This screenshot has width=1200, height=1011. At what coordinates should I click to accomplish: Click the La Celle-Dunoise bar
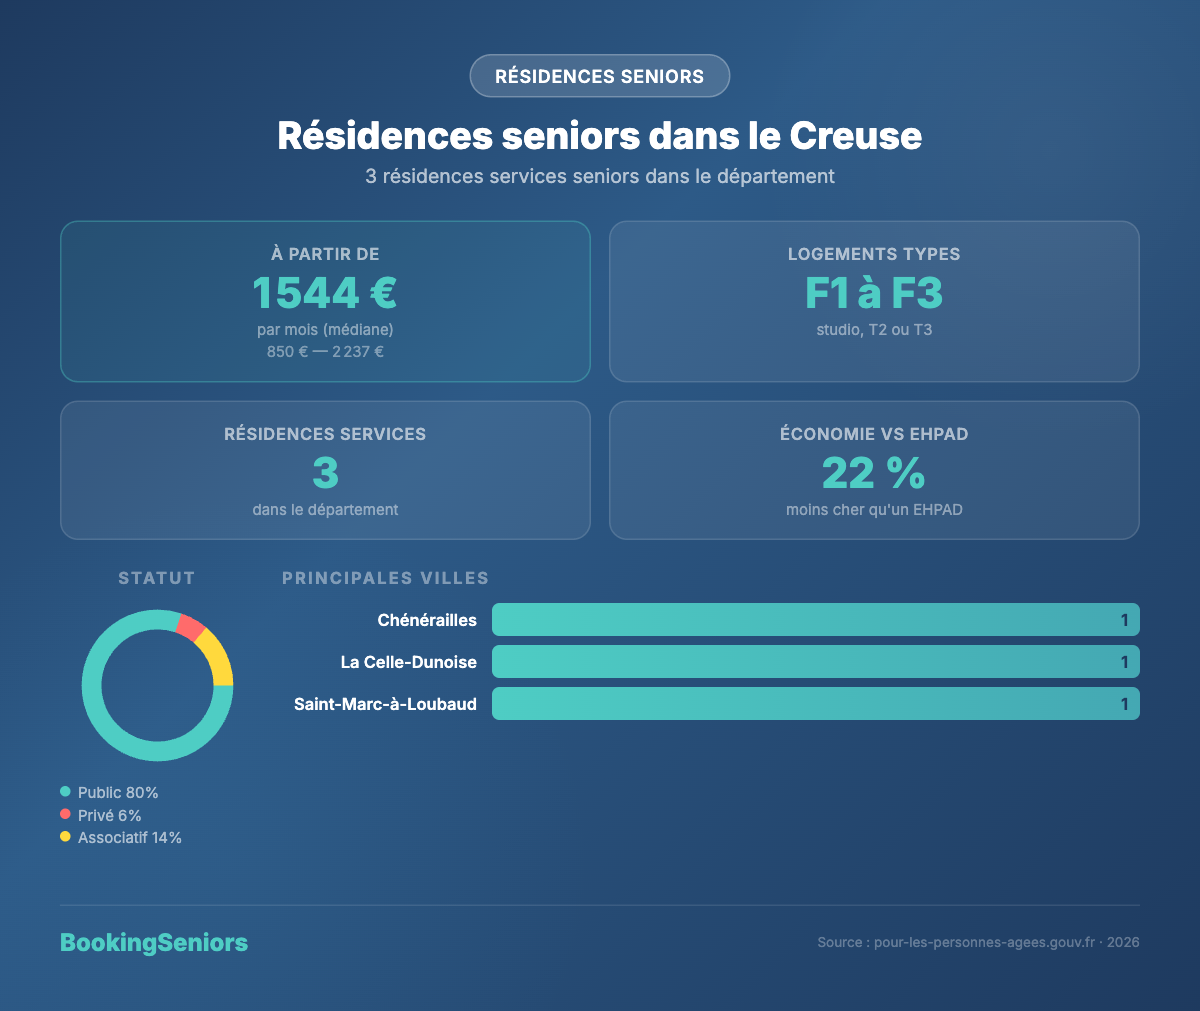click(815, 662)
